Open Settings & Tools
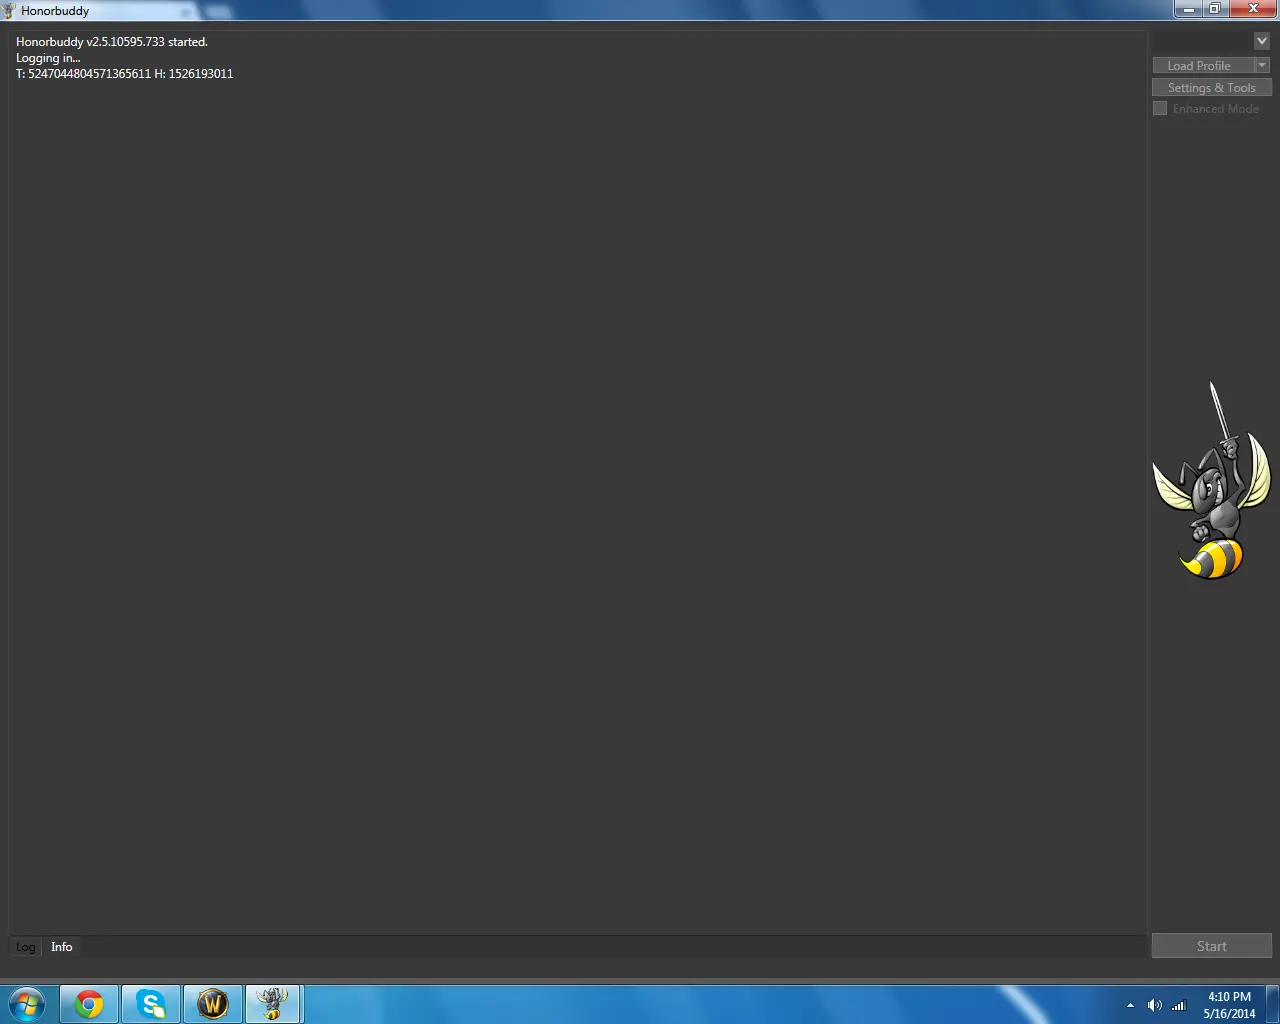Image resolution: width=1280 pixels, height=1024 pixels. pos(1212,87)
